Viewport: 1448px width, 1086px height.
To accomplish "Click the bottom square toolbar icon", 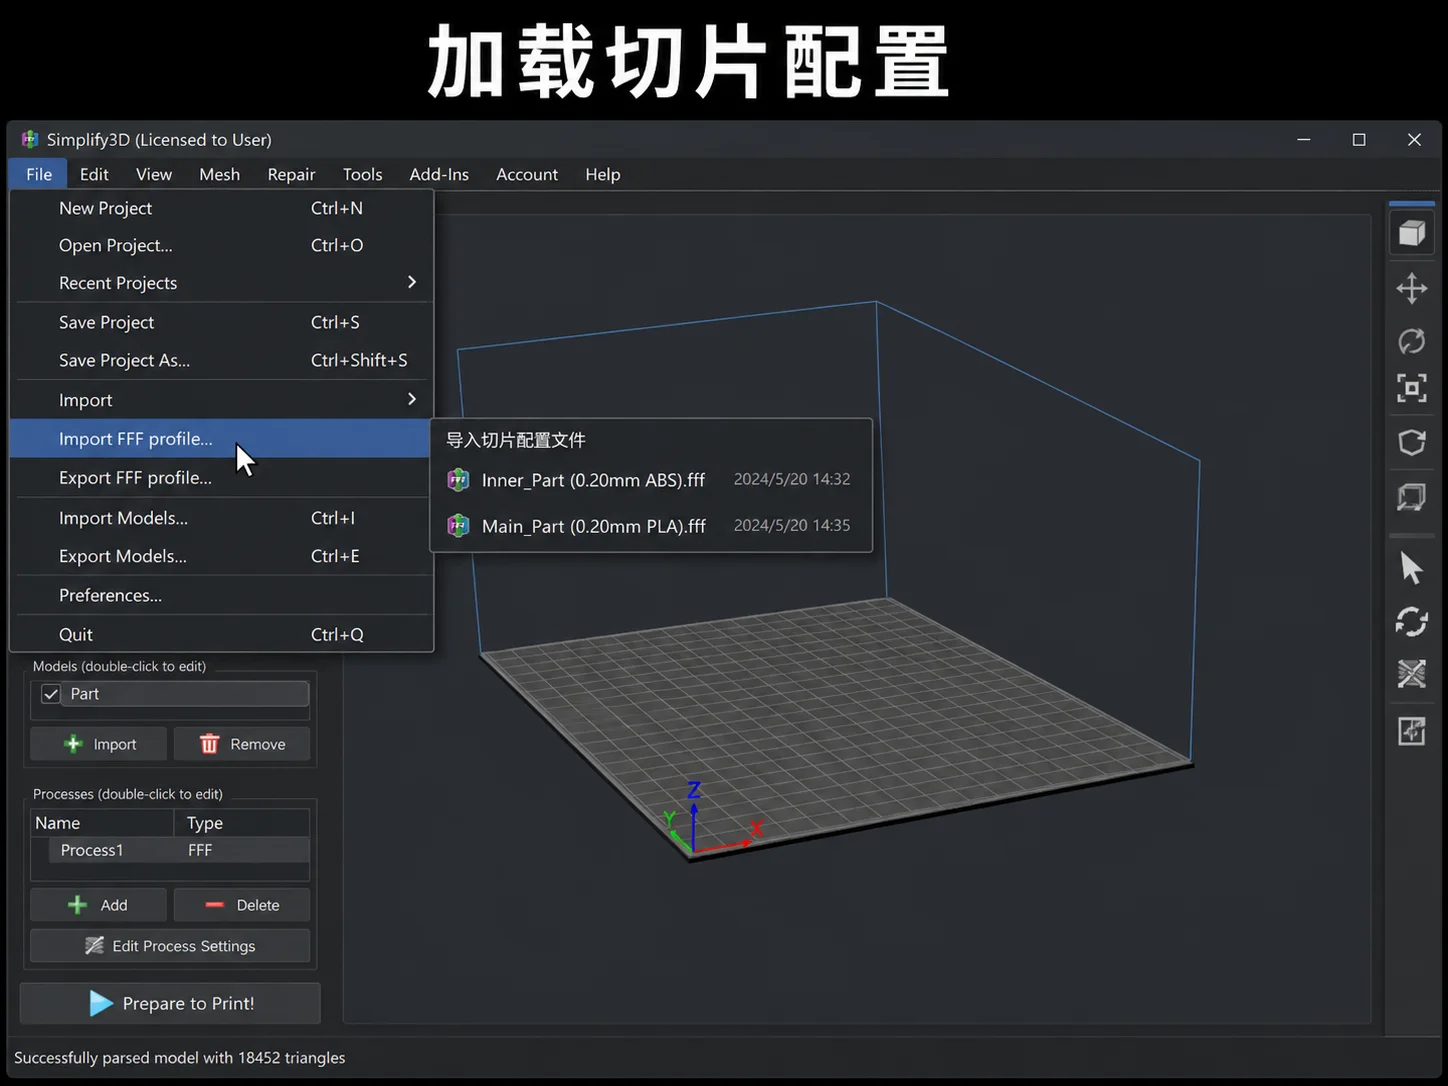I will point(1411,731).
